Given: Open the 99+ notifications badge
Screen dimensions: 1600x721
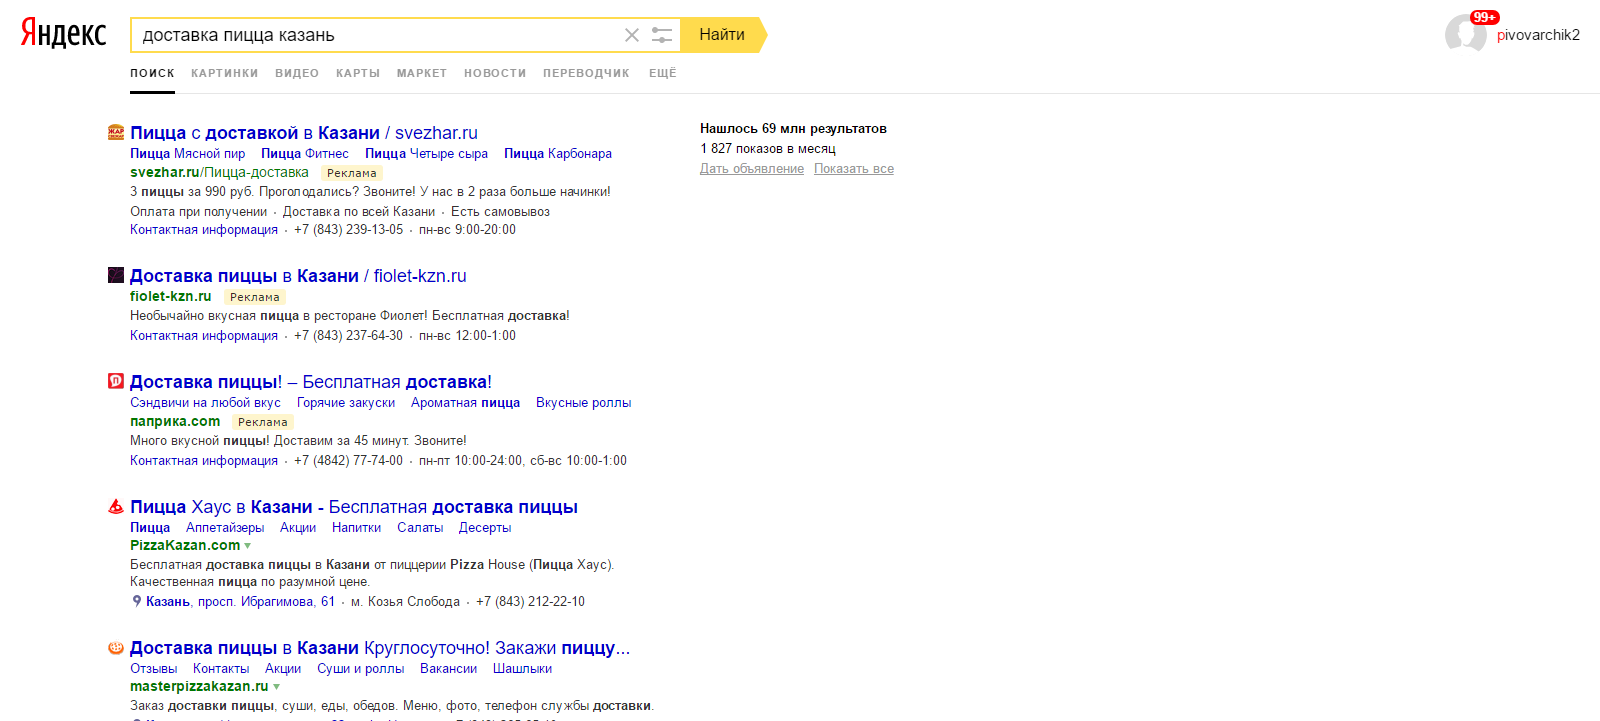Looking at the screenshot, I should pyautogui.click(x=1485, y=17).
